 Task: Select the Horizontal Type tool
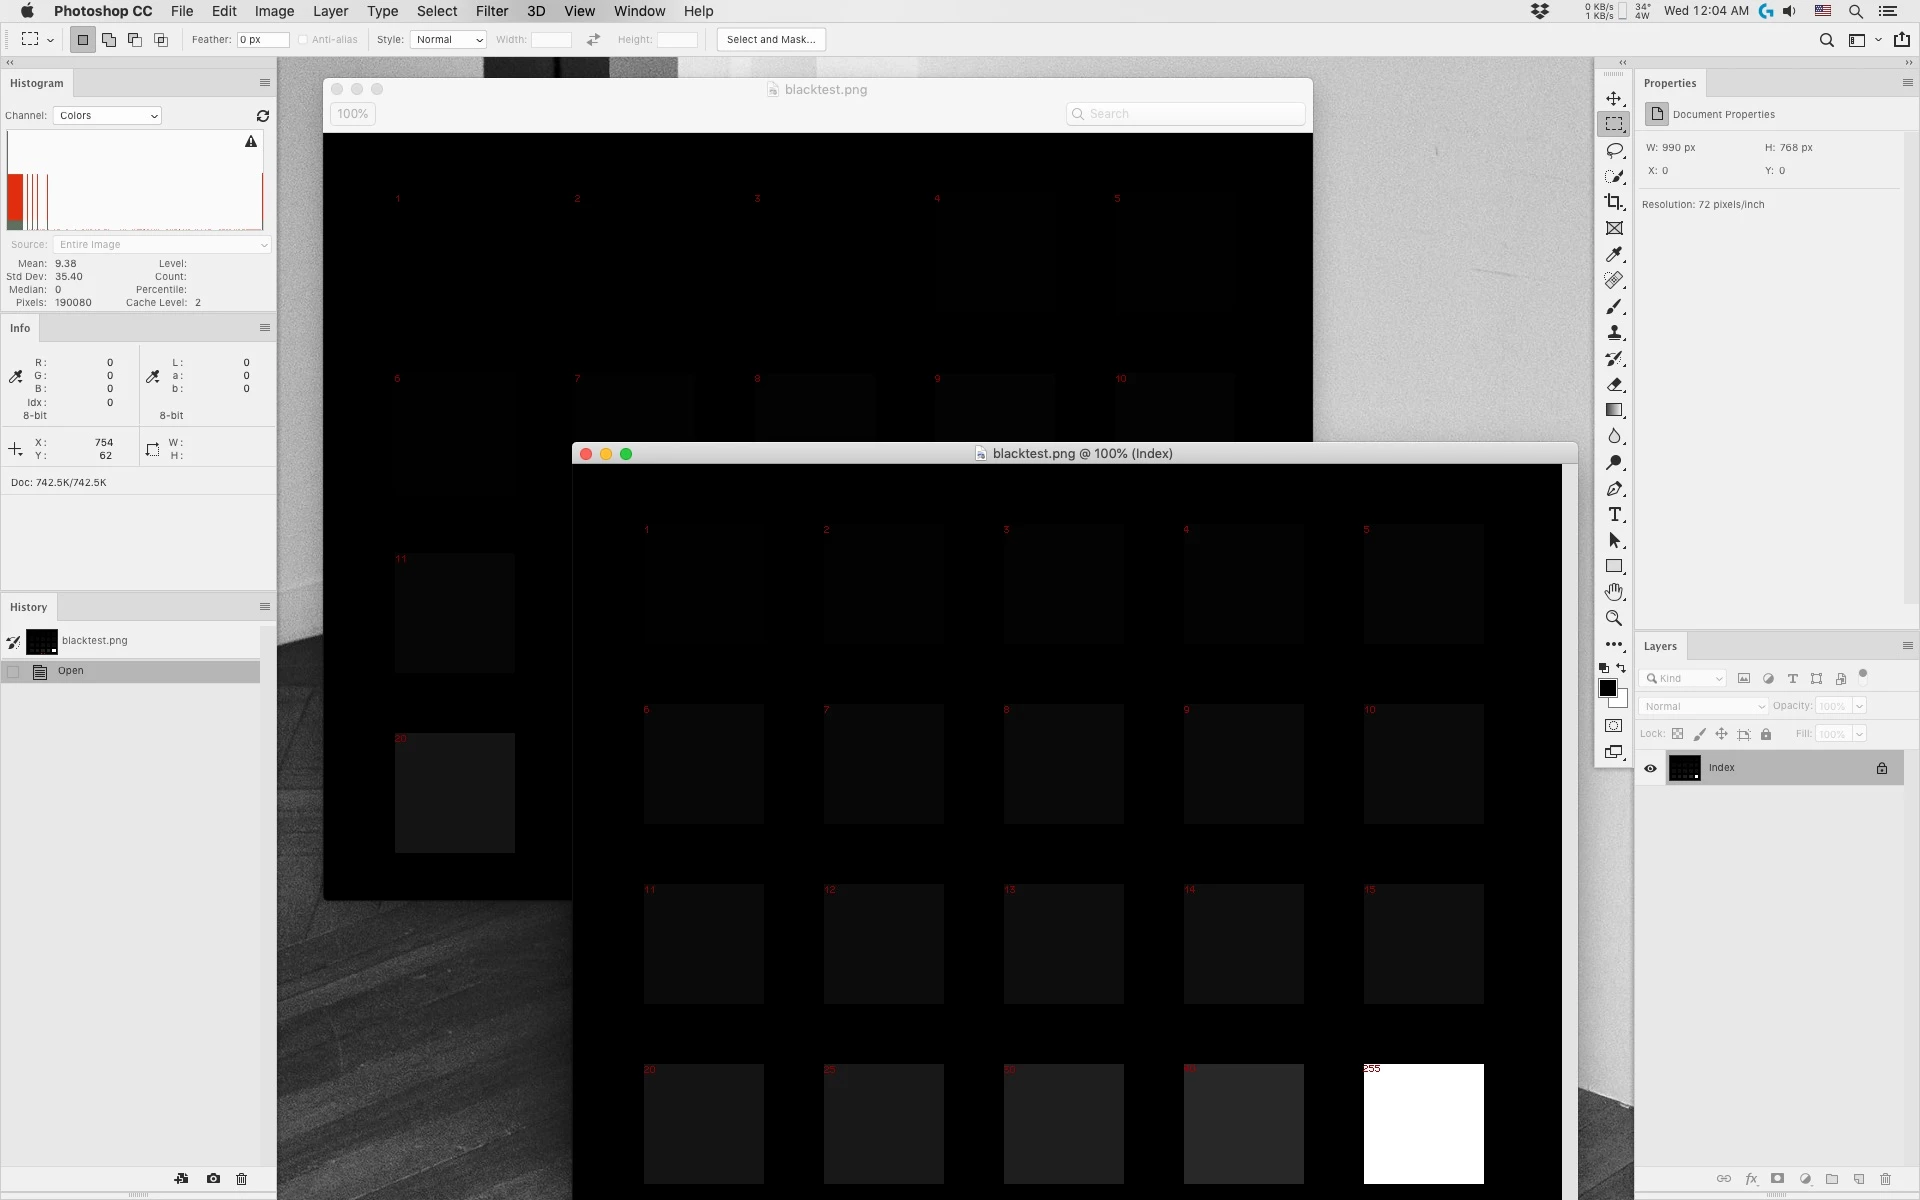[x=1614, y=514]
